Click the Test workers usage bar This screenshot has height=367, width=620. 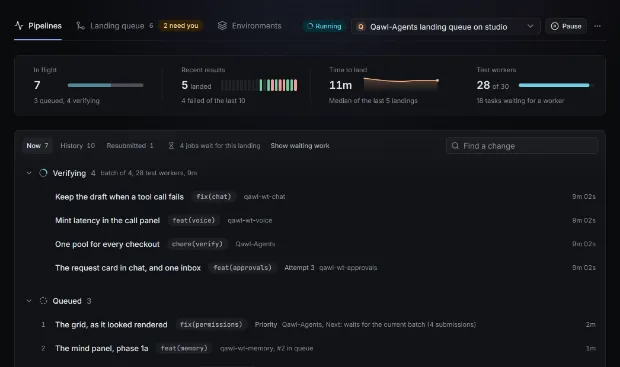pos(555,85)
